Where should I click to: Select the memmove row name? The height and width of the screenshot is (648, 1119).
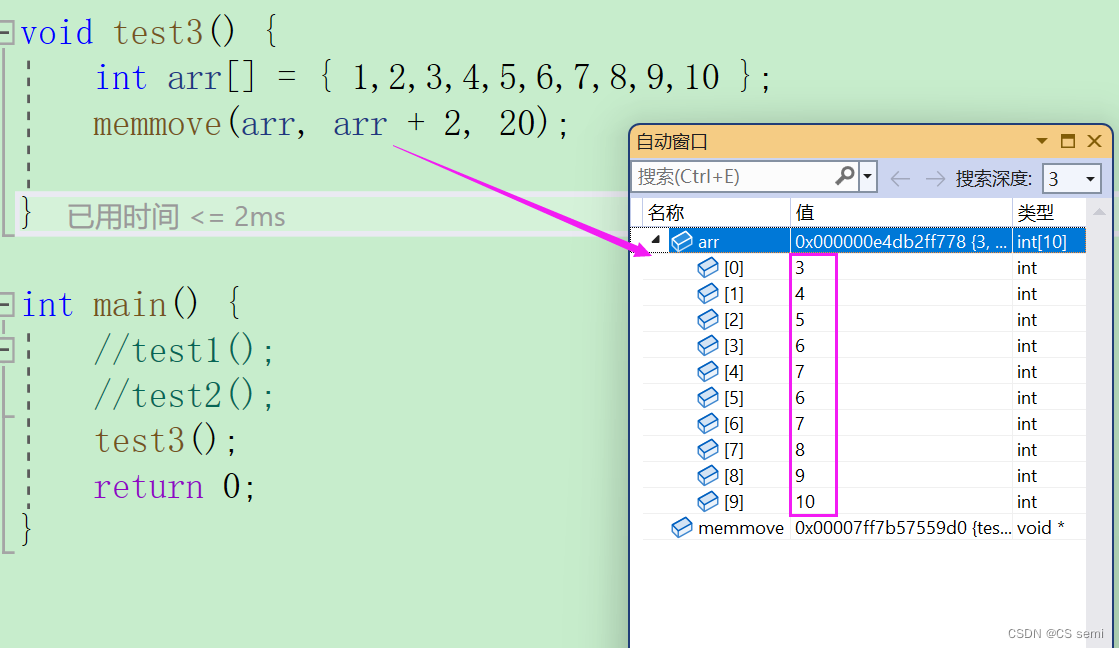pos(741,528)
